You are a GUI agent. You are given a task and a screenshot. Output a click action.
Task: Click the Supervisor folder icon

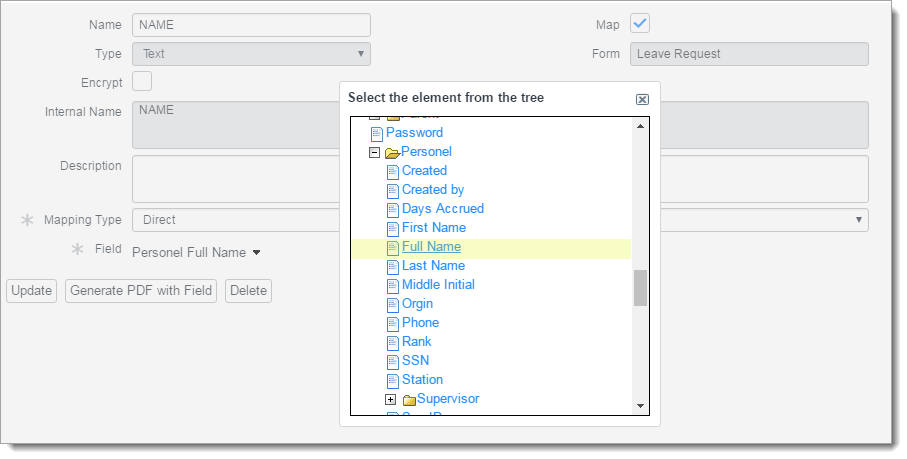[410, 400]
